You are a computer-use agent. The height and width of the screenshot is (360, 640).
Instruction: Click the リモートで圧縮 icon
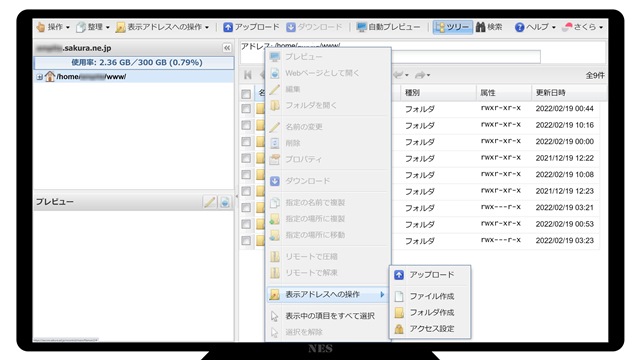click(275, 257)
